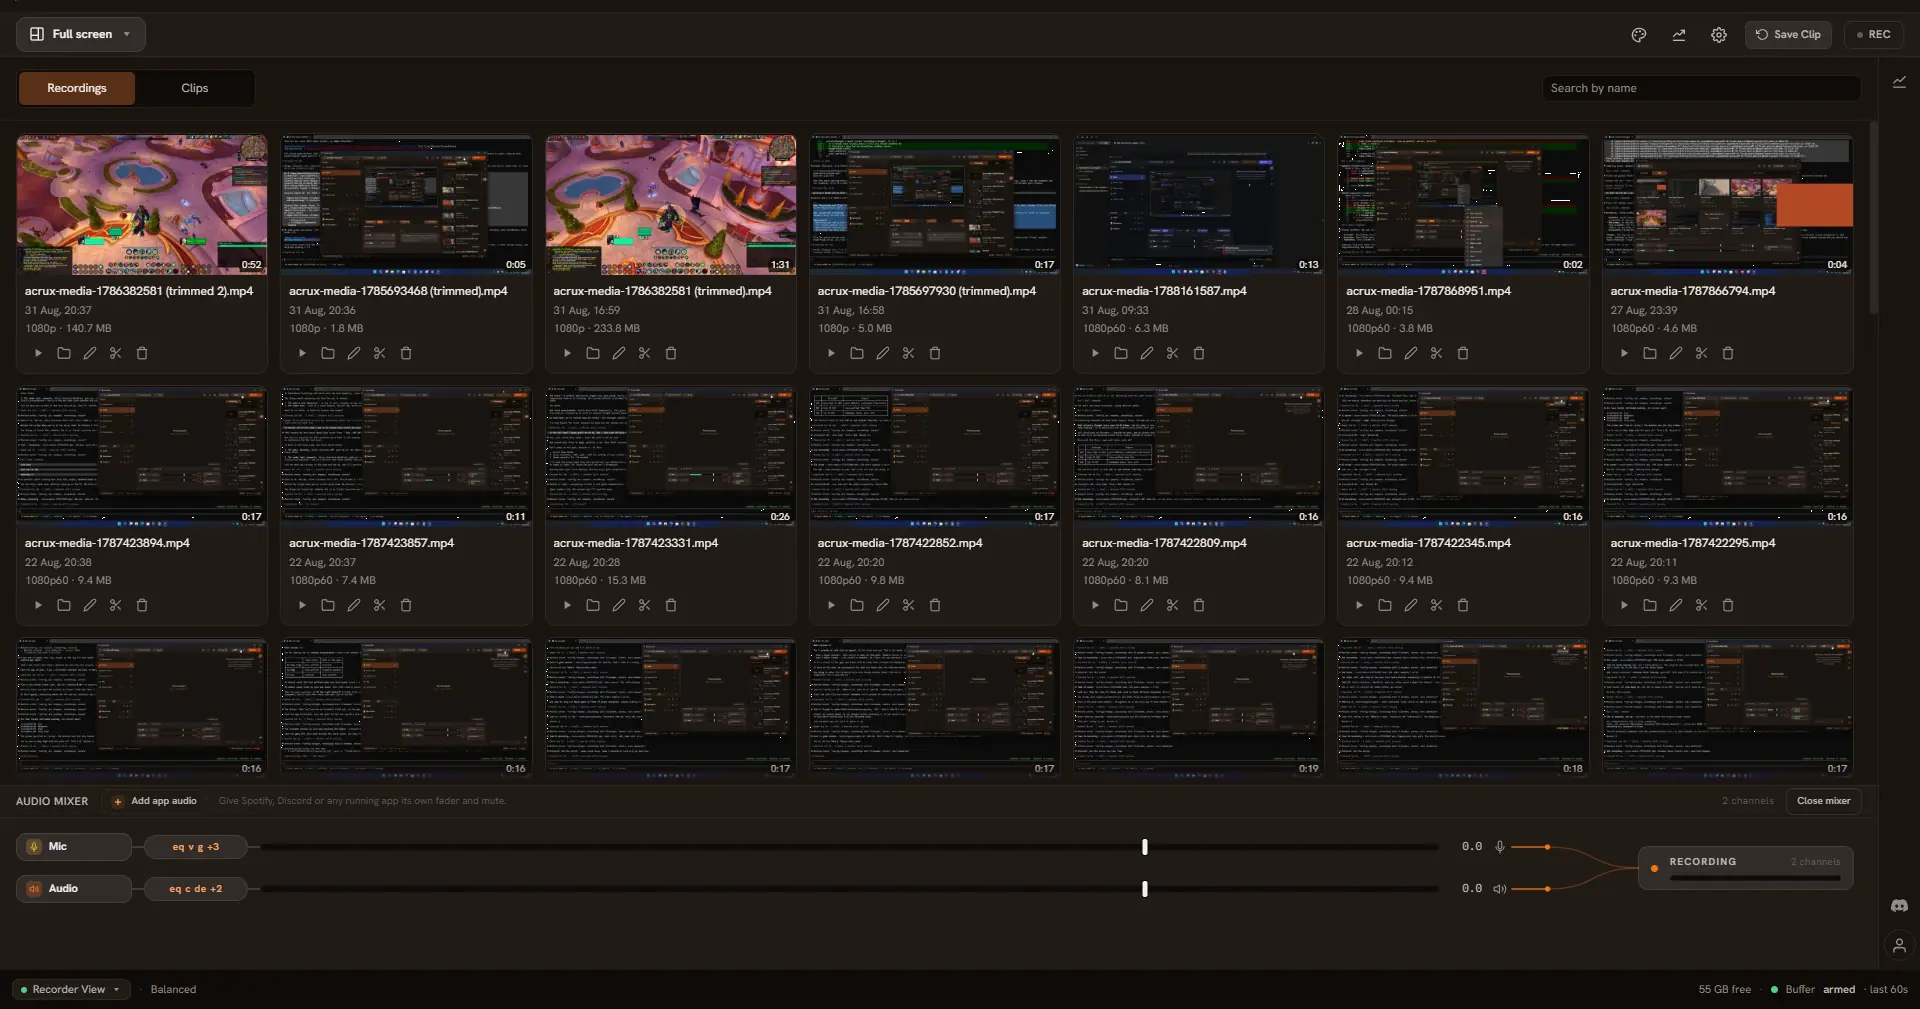Open the stats chart icon beside settings gear
Image resolution: width=1920 pixels, height=1009 pixels.
(1679, 35)
